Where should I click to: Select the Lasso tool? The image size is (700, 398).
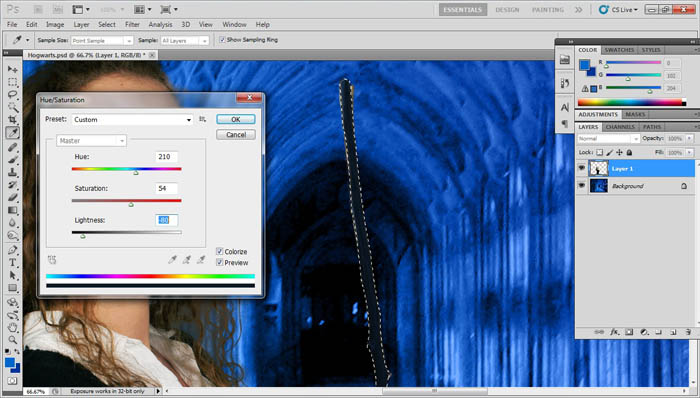[x=12, y=95]
